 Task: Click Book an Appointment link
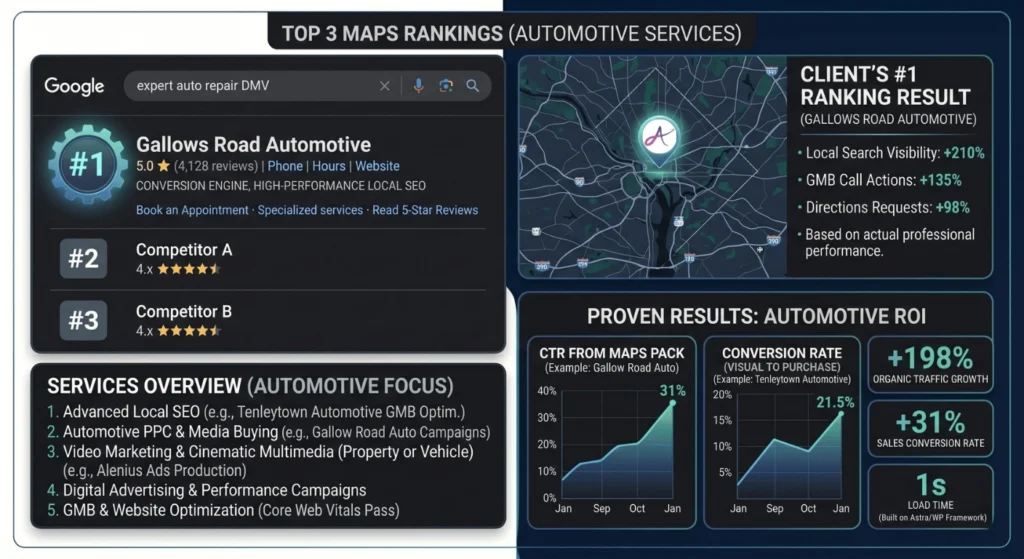192,210
